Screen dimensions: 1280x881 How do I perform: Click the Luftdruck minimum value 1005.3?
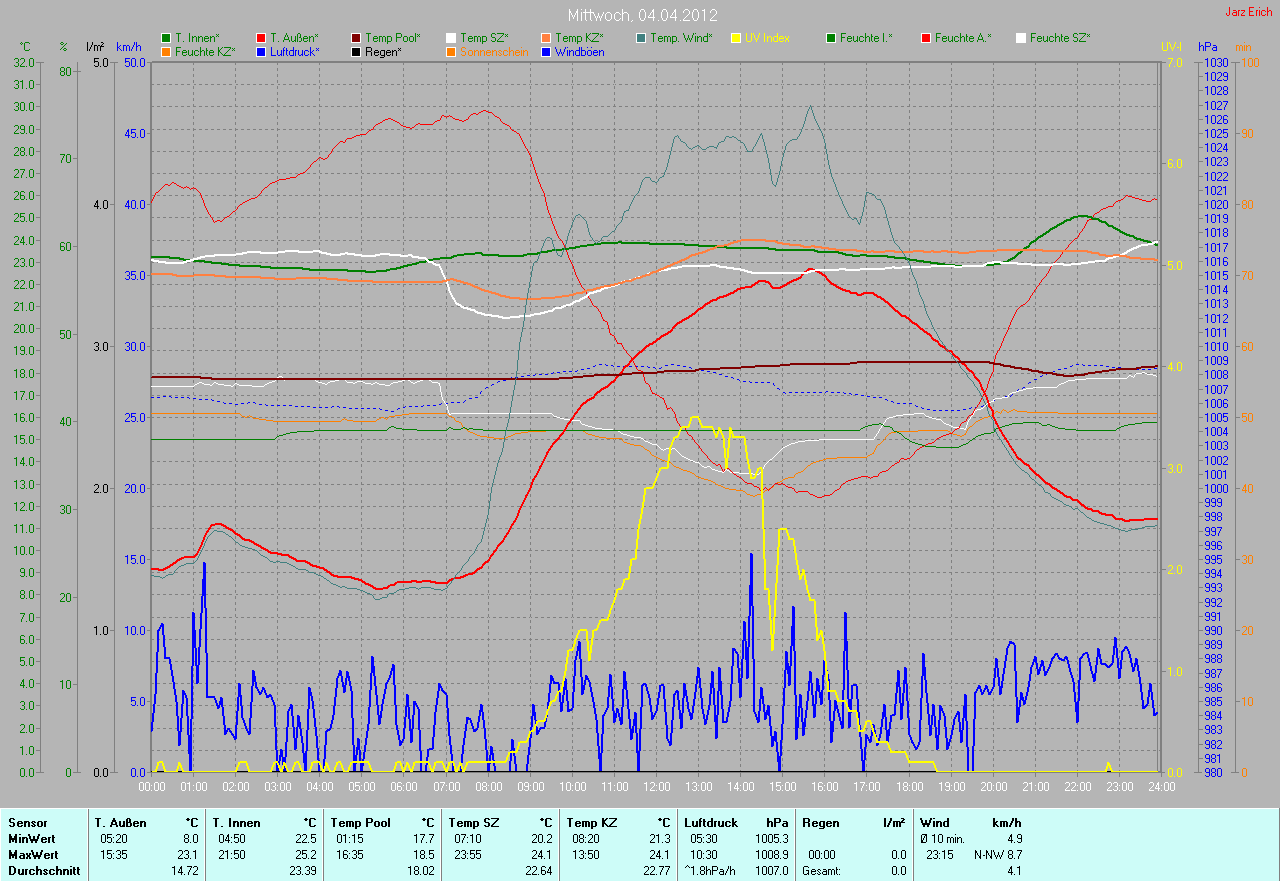[x=770, y=839]
